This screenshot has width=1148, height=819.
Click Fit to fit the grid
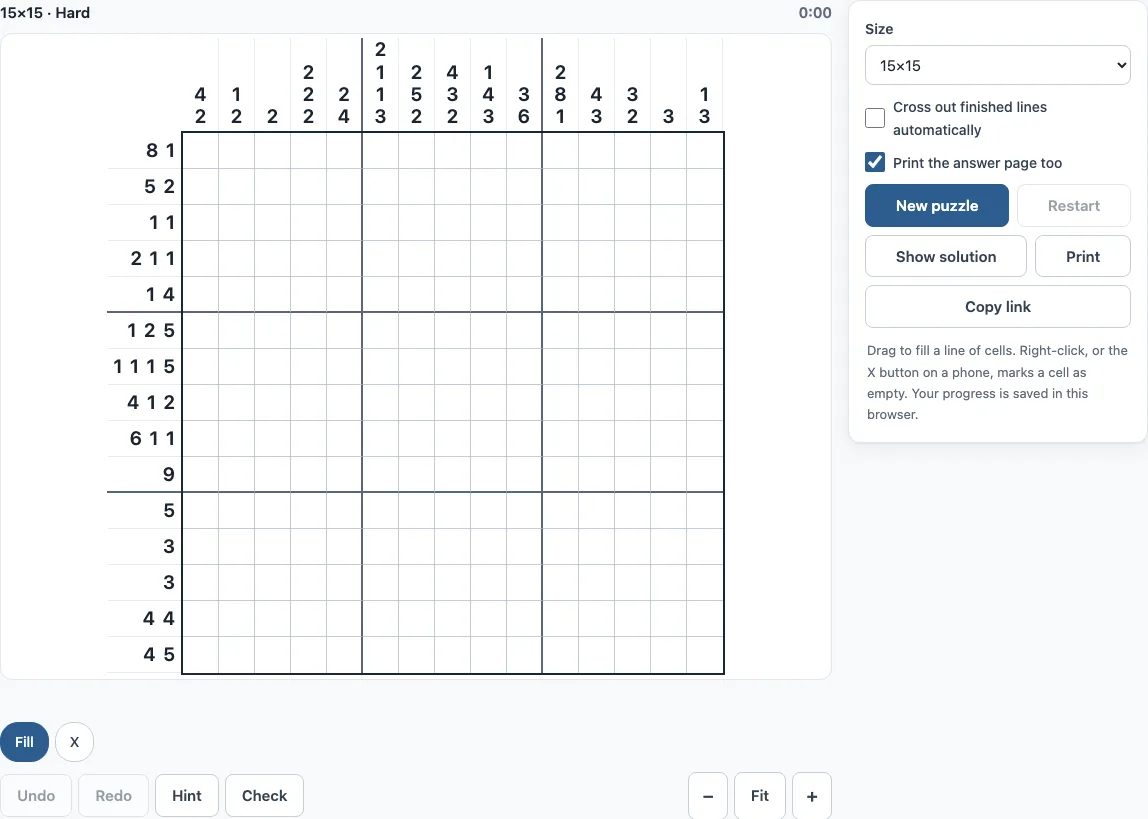[760, 796]
